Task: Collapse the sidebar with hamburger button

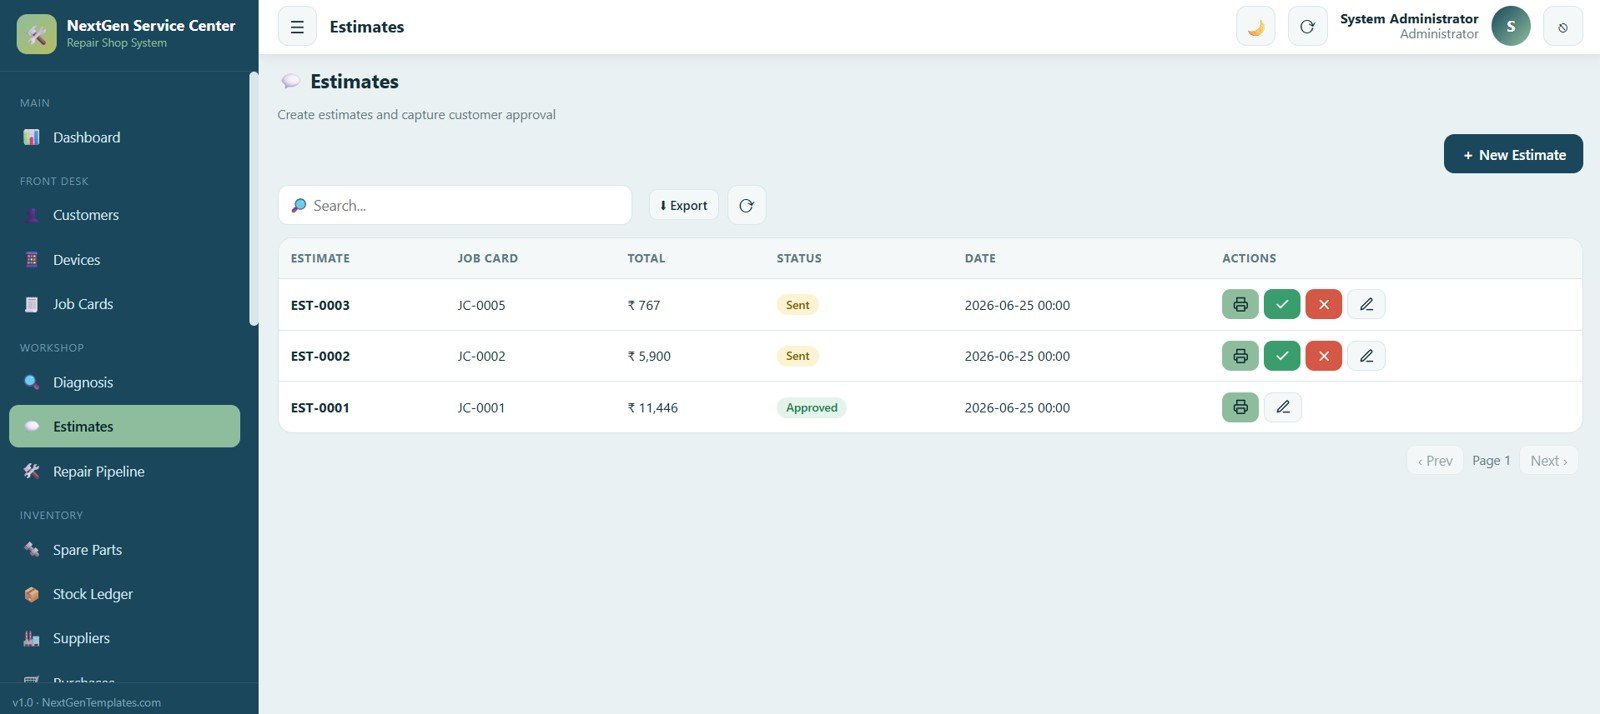Action: (x=297, y=27)
